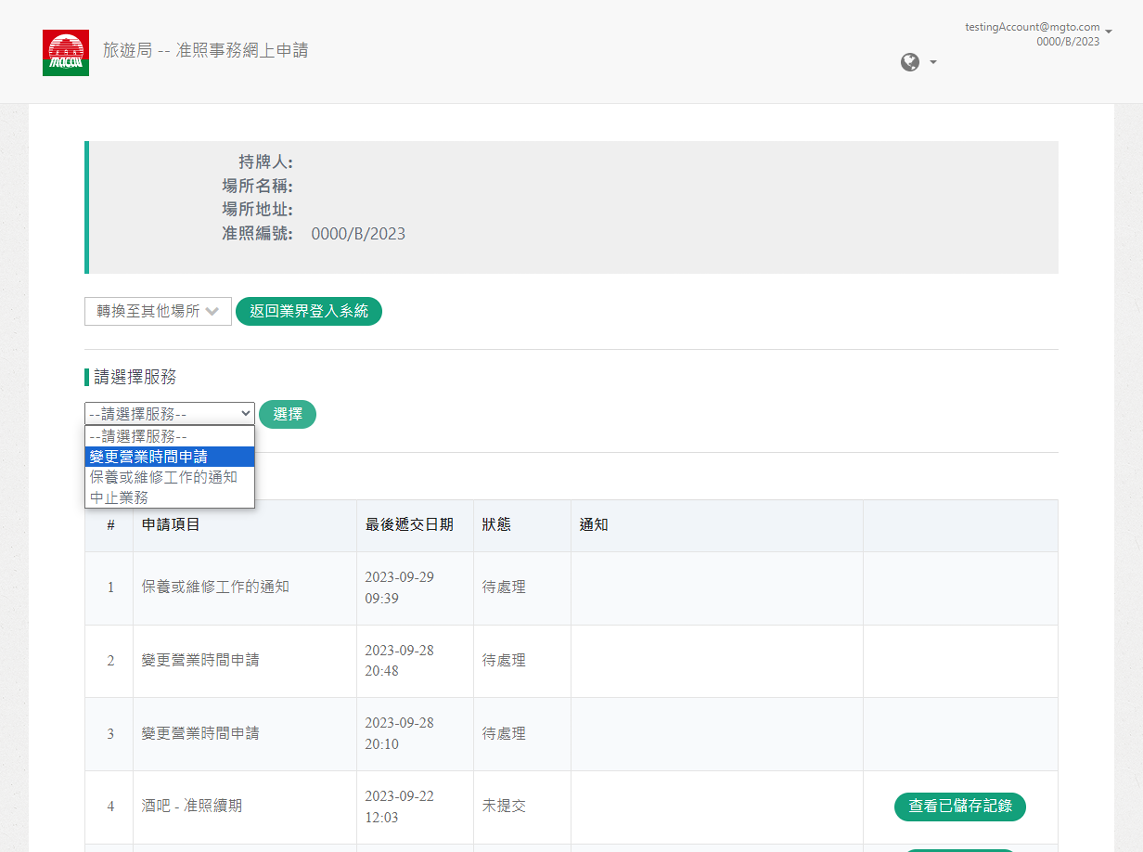Click the 通知 column header
The height and width of the screenshot is (852, 1143).
(x=594, y=525)
